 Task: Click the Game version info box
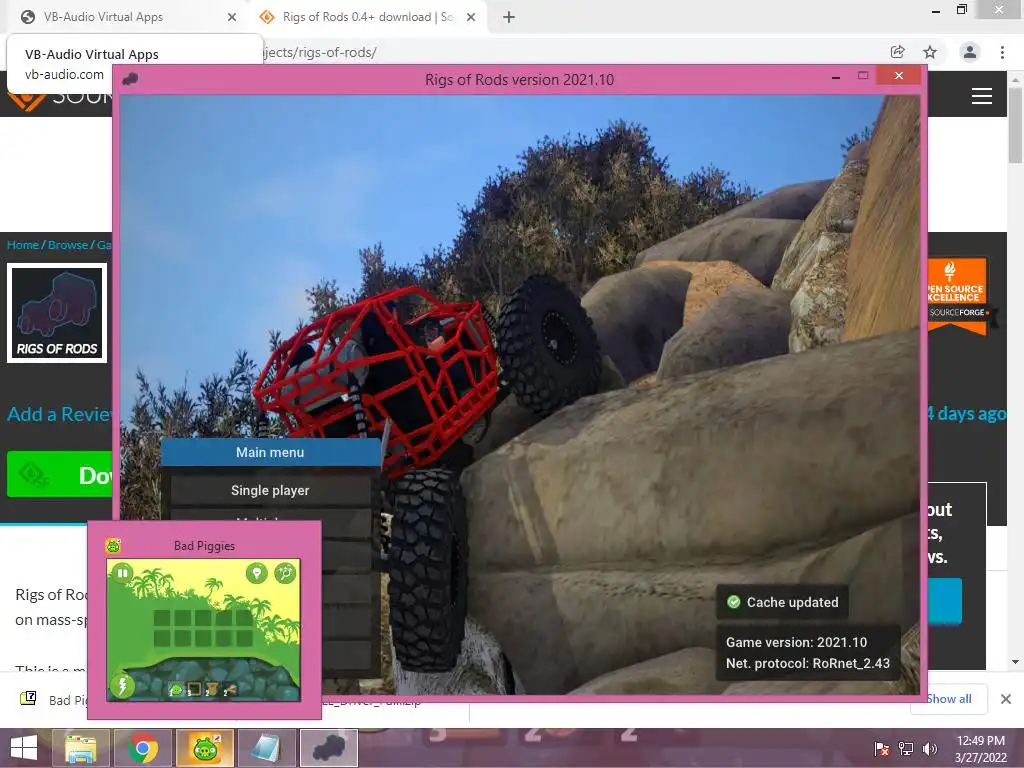click(x=808, y=652)
